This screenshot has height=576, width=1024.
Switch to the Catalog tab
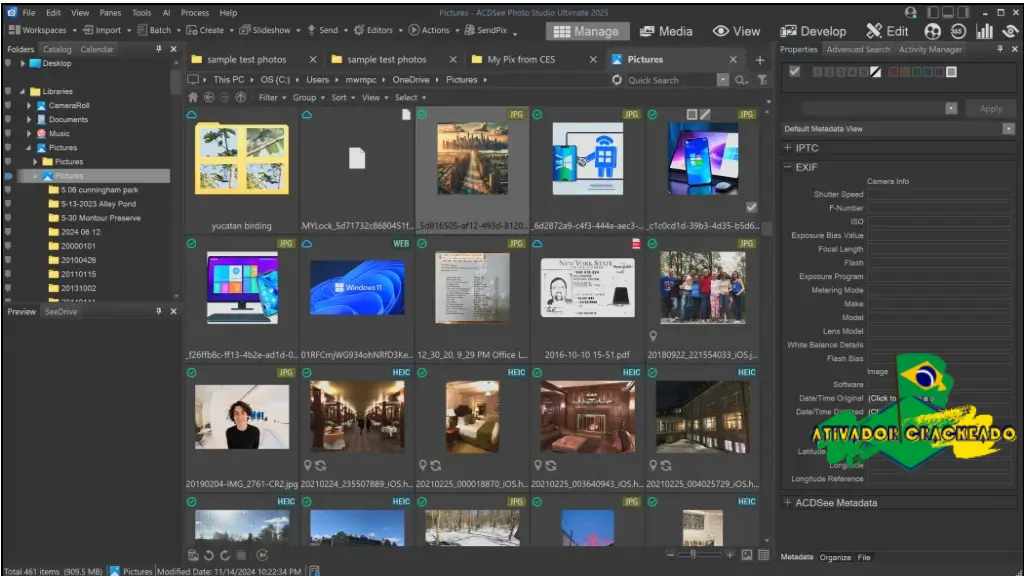(57, 49)
